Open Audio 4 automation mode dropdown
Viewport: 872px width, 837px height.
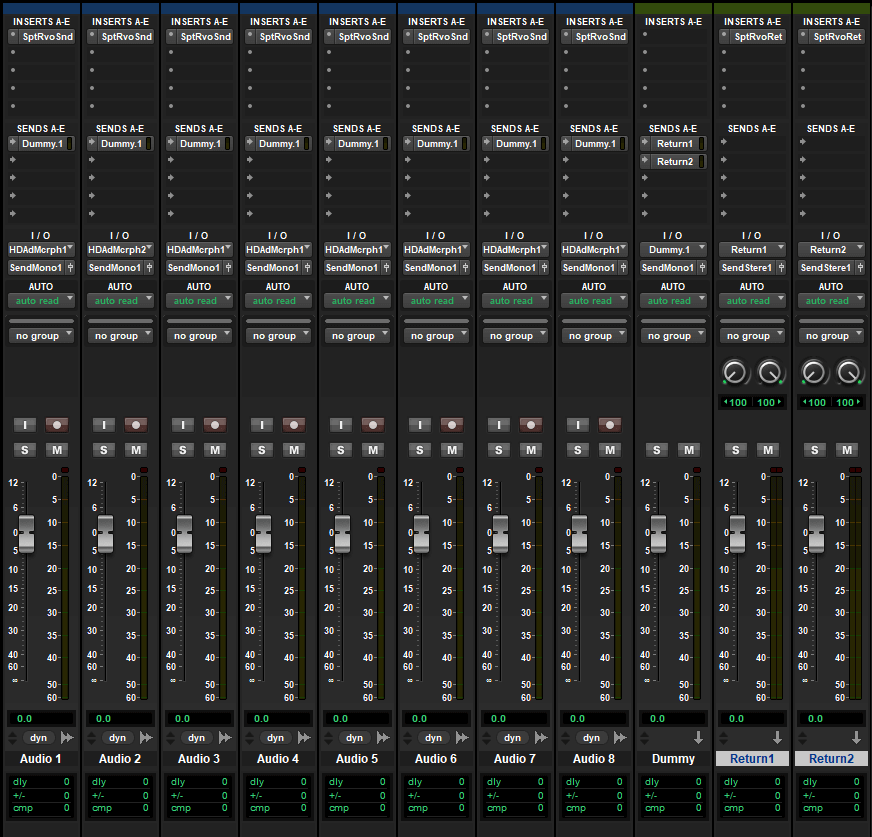pos(275,301)
